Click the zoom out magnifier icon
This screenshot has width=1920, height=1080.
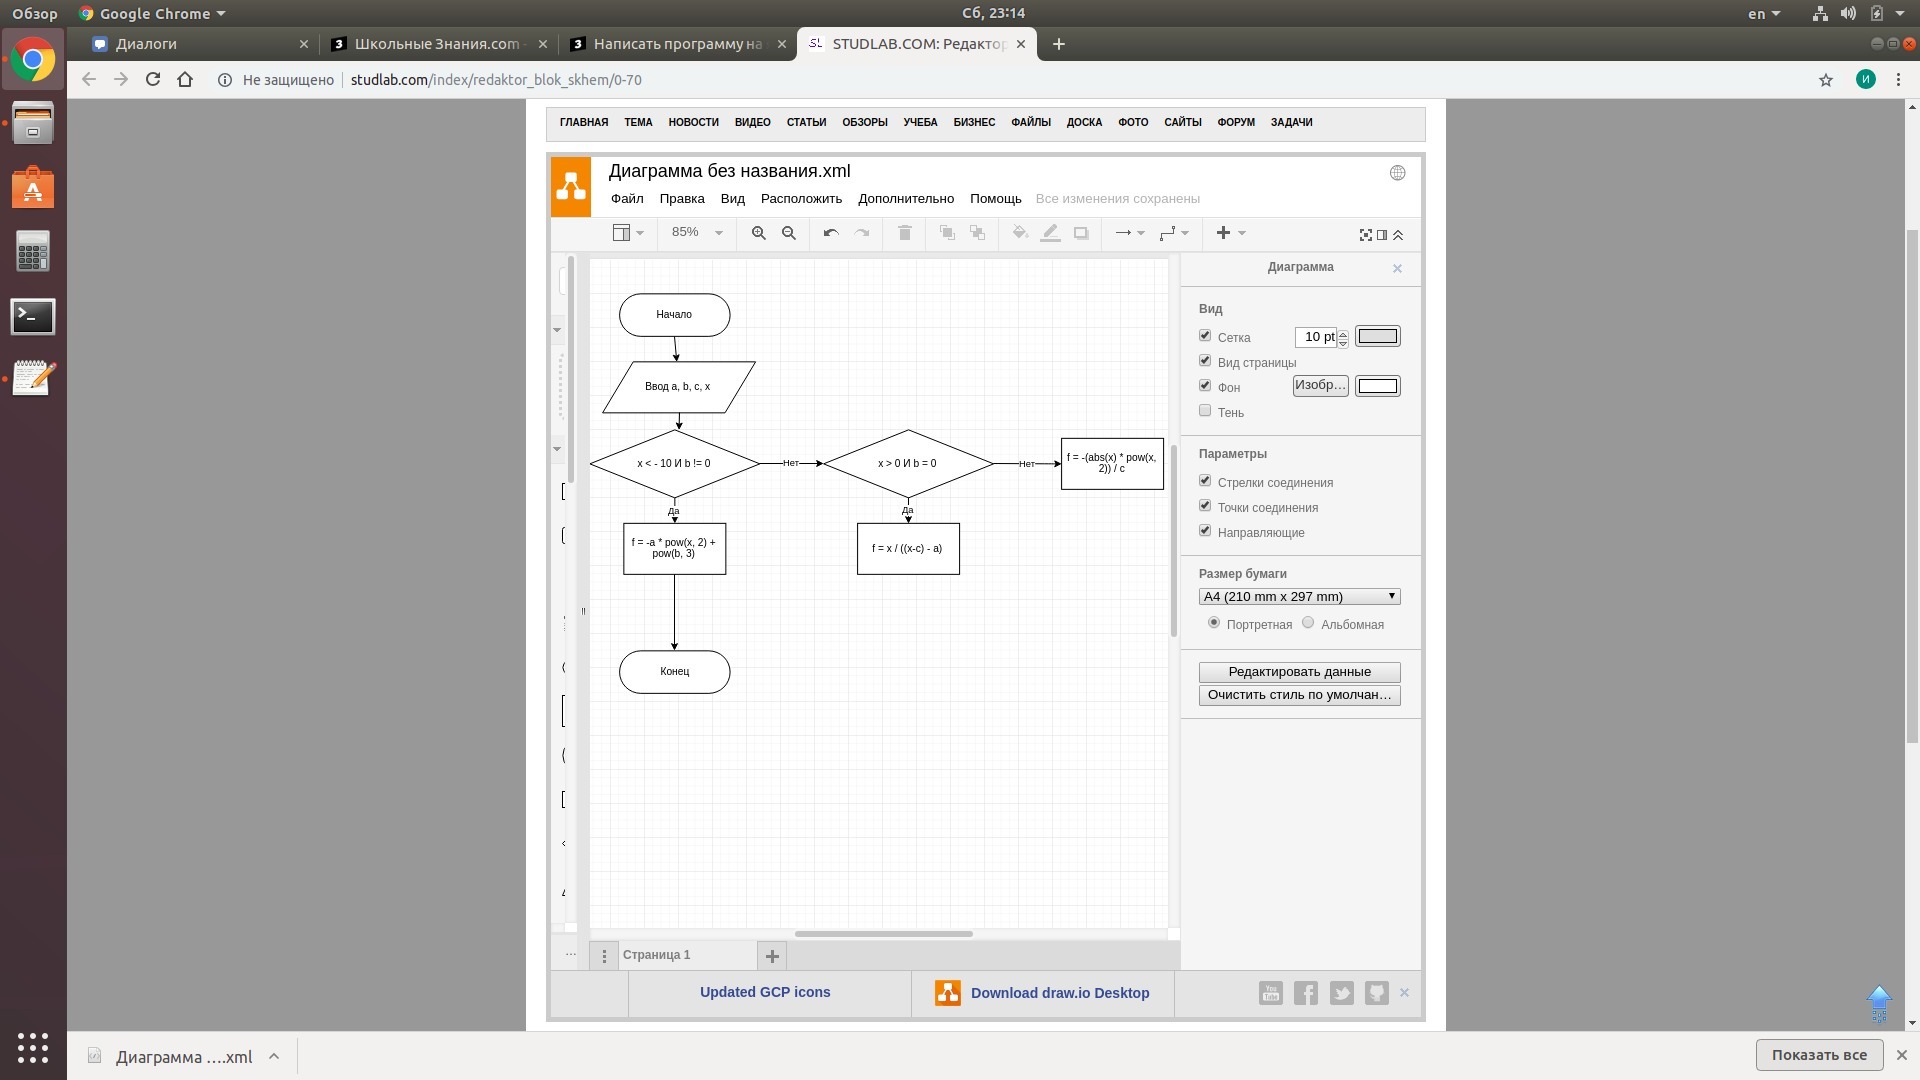(x=788, y=233)
